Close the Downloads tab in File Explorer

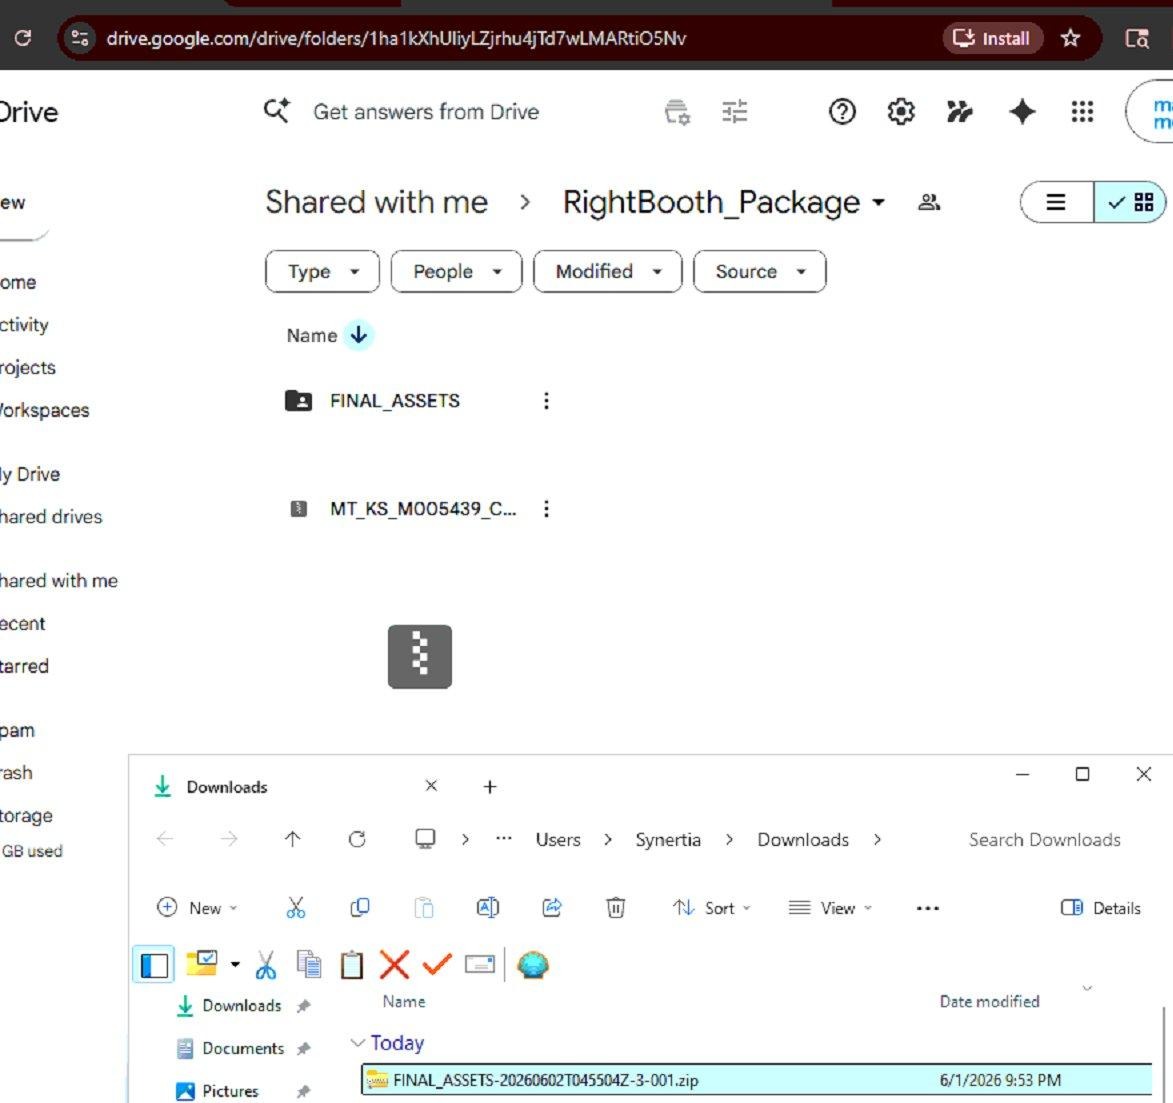pos(431,786)
